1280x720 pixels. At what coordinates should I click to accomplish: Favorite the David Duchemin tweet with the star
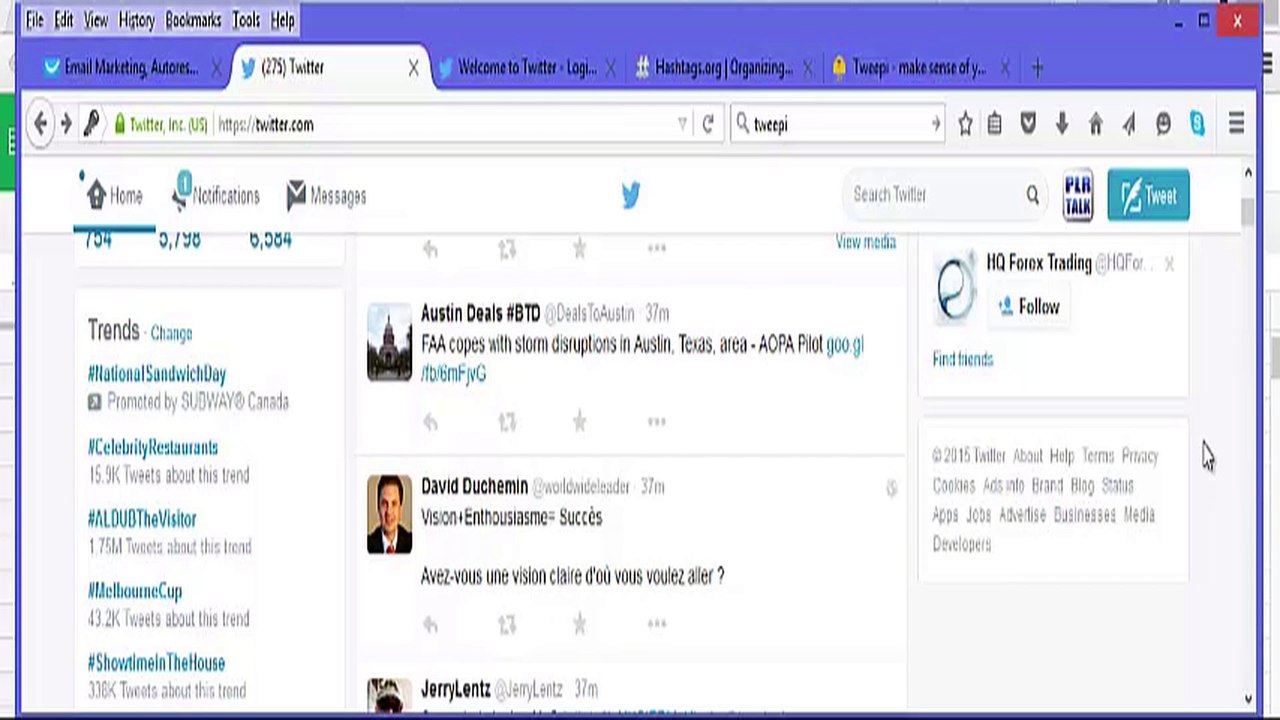[x=579, y=625]
